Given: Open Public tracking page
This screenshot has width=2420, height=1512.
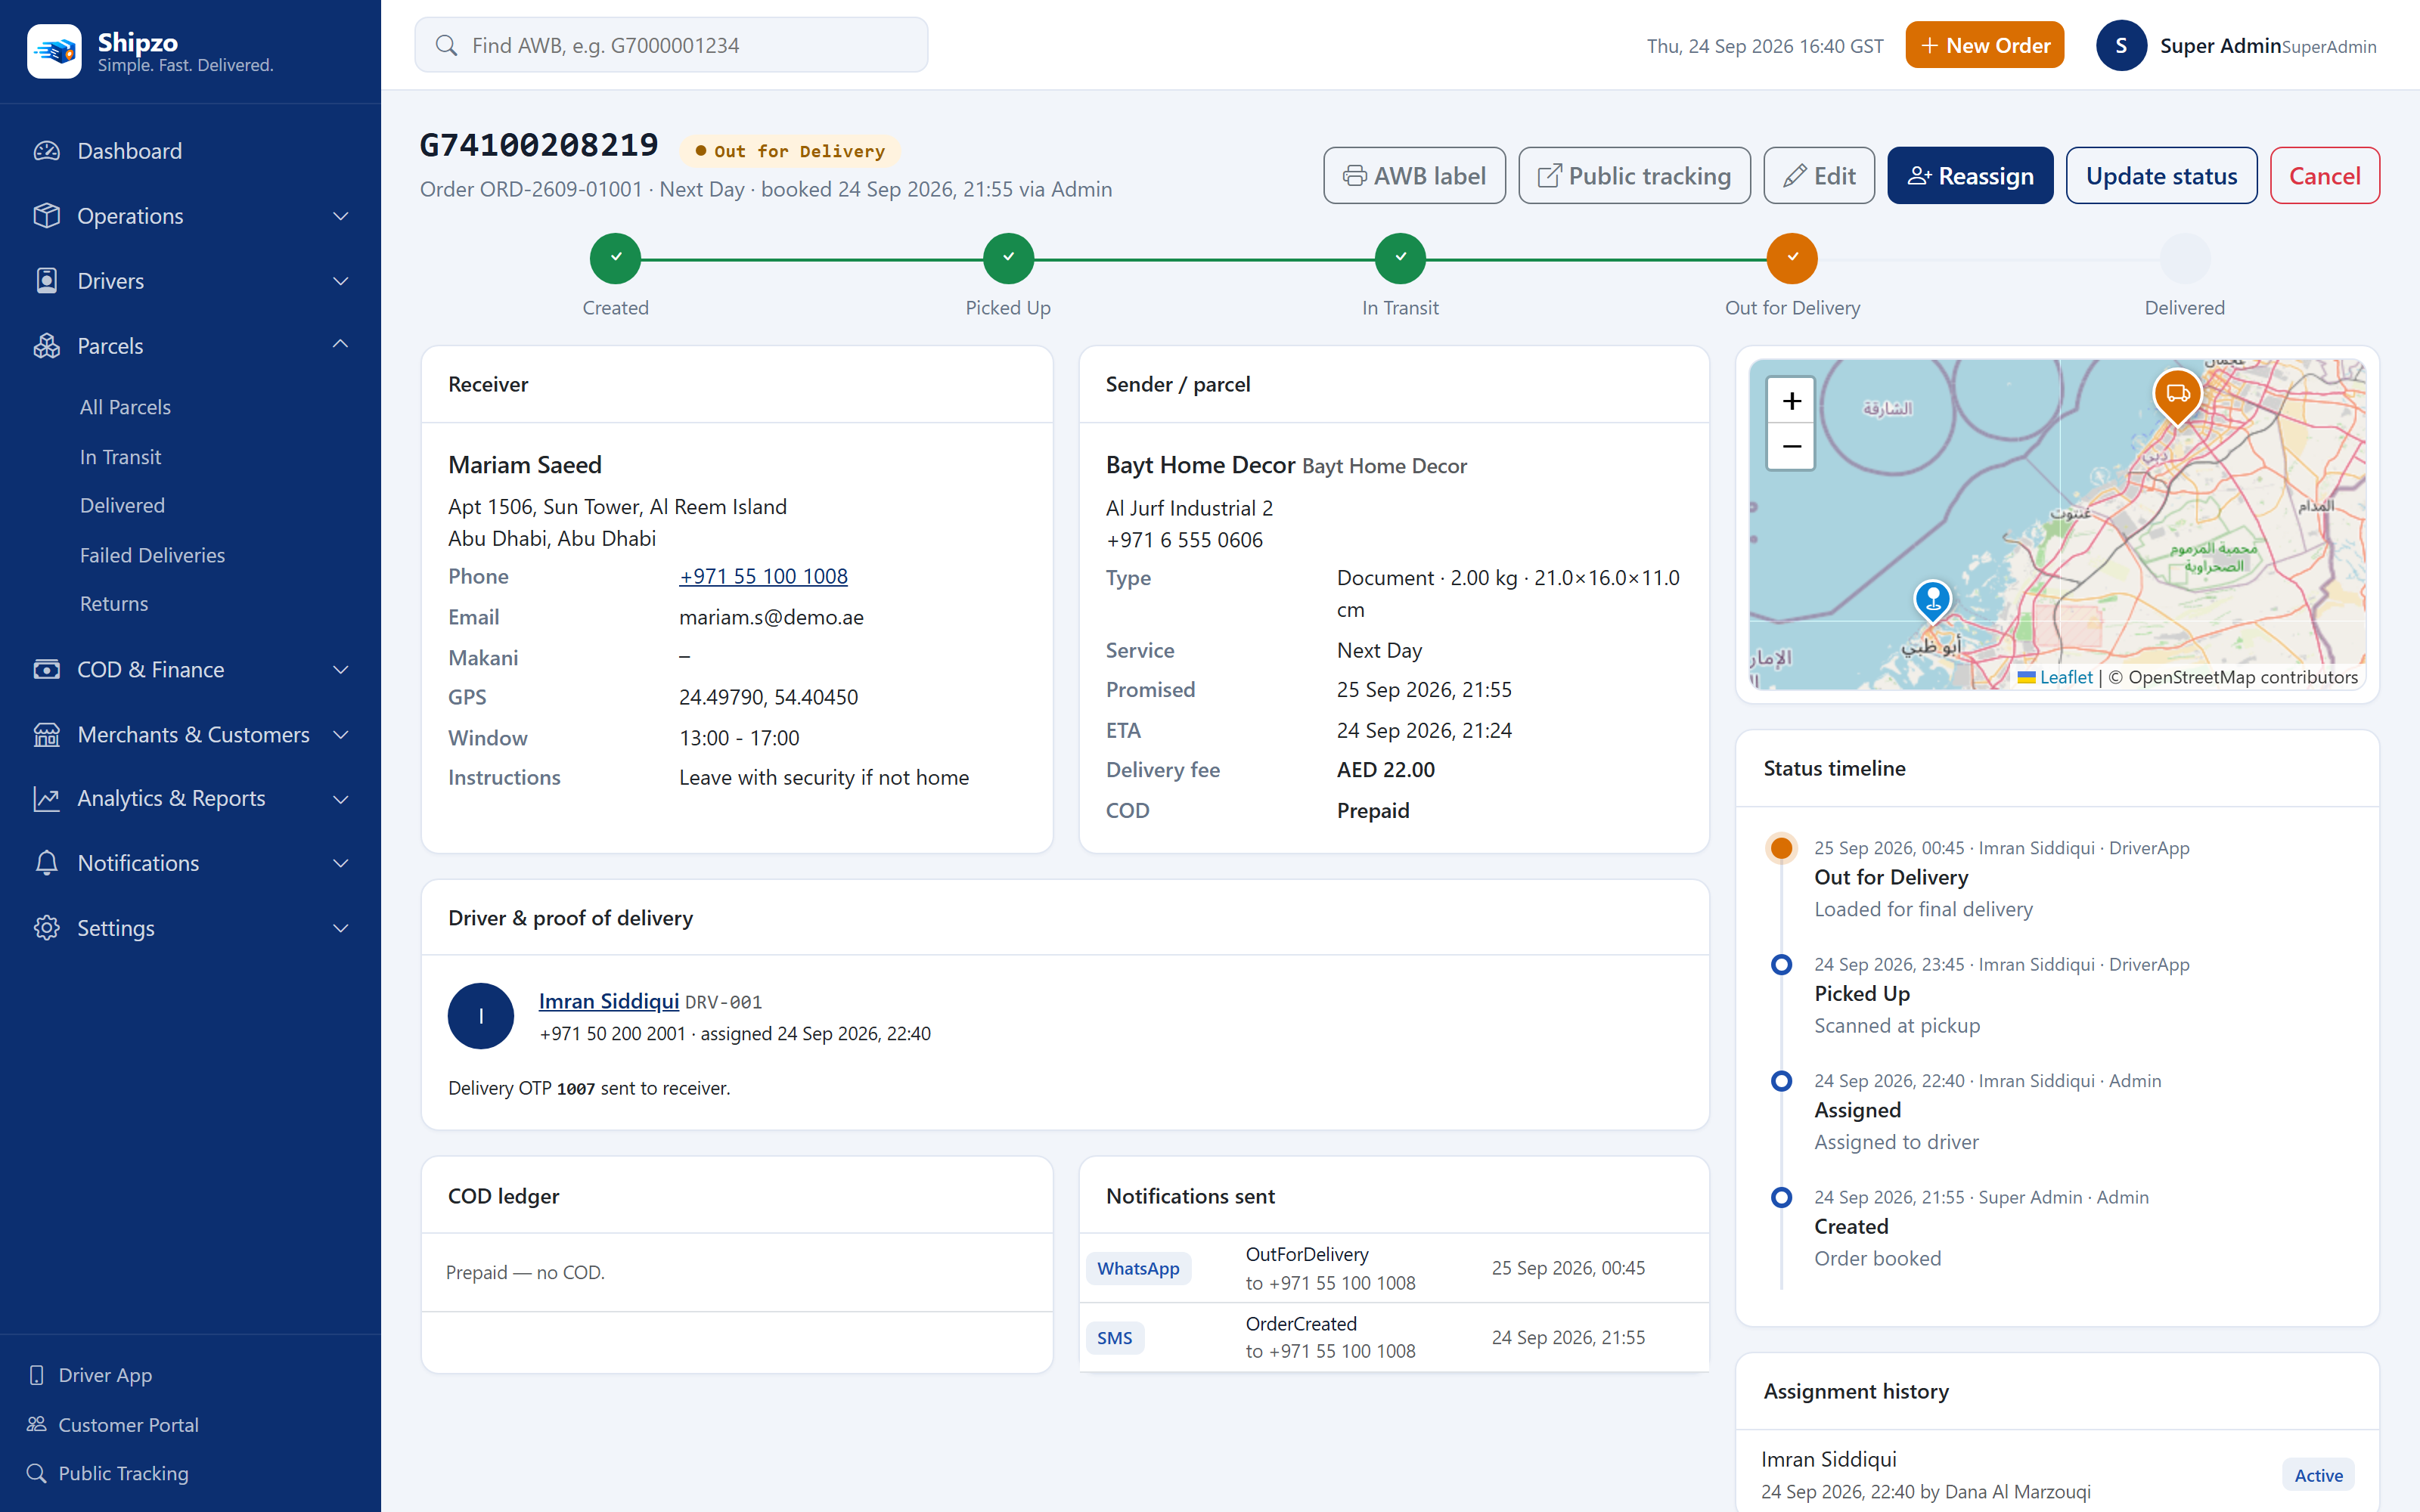Looking at the screenshot, I should [x=1634, y=176].
